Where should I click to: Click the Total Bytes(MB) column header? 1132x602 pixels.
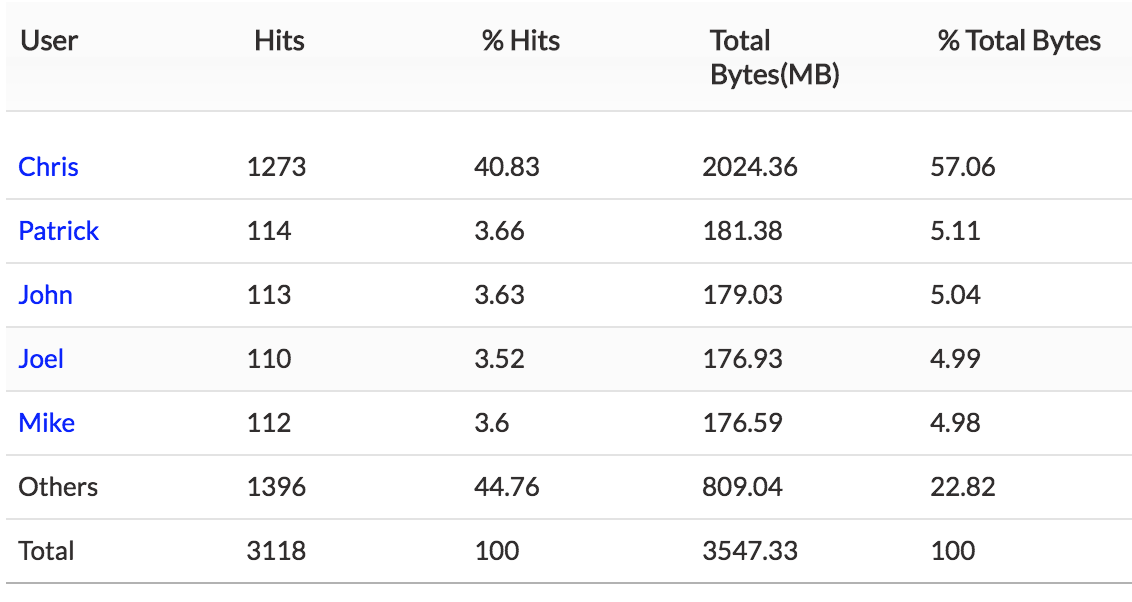(x=773, y=57)
